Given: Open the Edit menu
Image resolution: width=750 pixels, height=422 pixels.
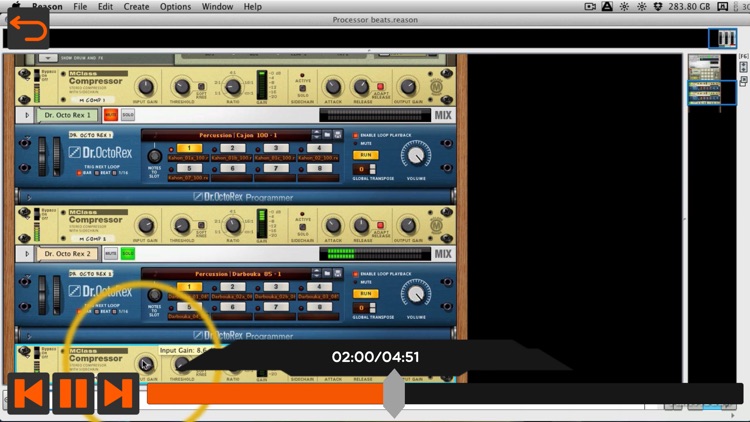Looking at the screenshot, I should 105,7.
